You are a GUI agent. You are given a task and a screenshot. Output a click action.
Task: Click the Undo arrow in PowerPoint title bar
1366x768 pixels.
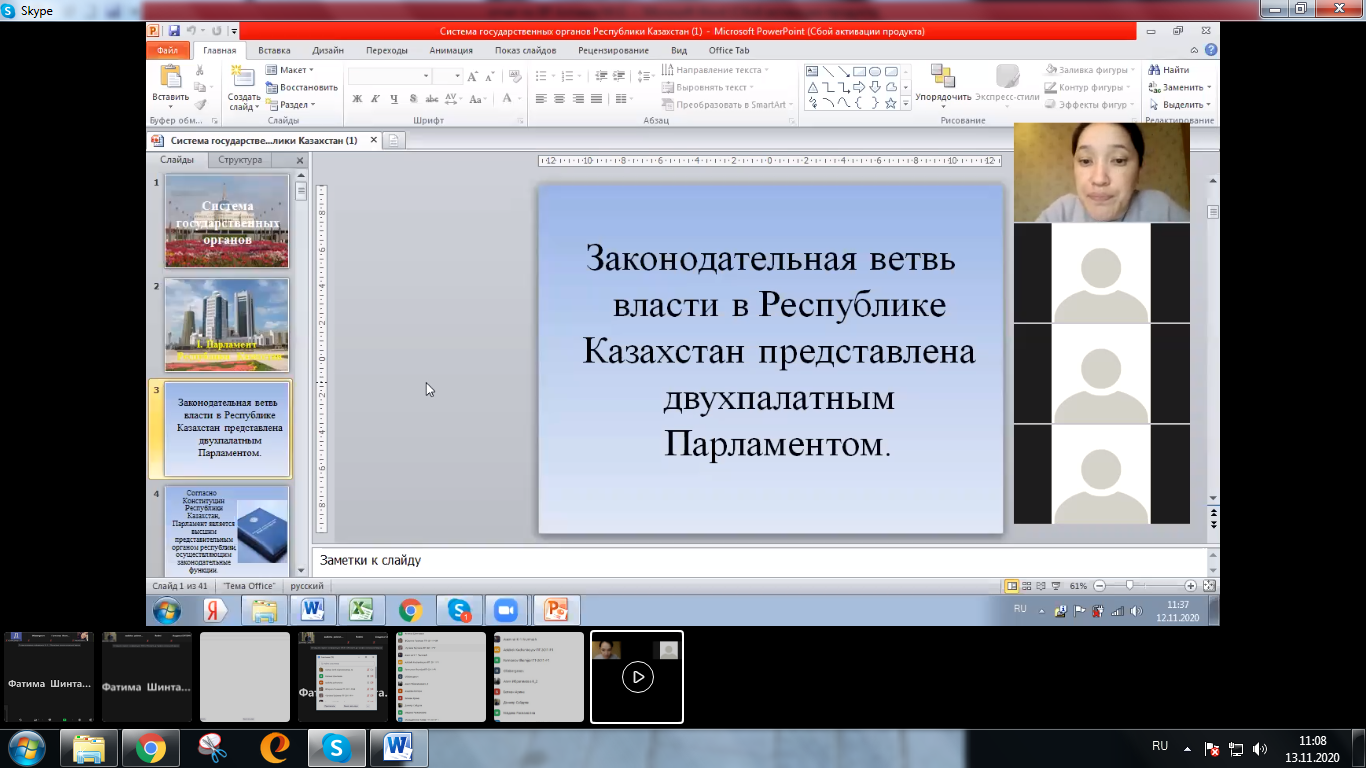(191, 31)
